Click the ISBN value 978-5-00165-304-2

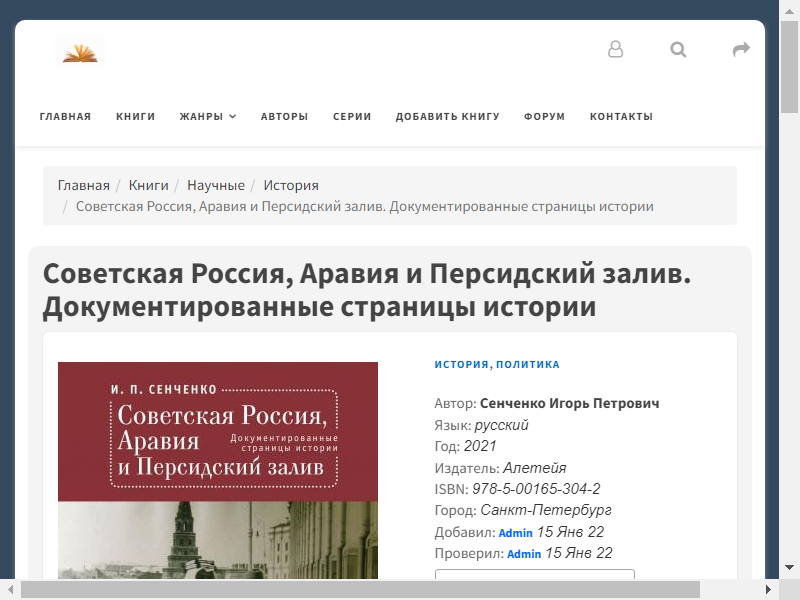(x=536, y=489)
